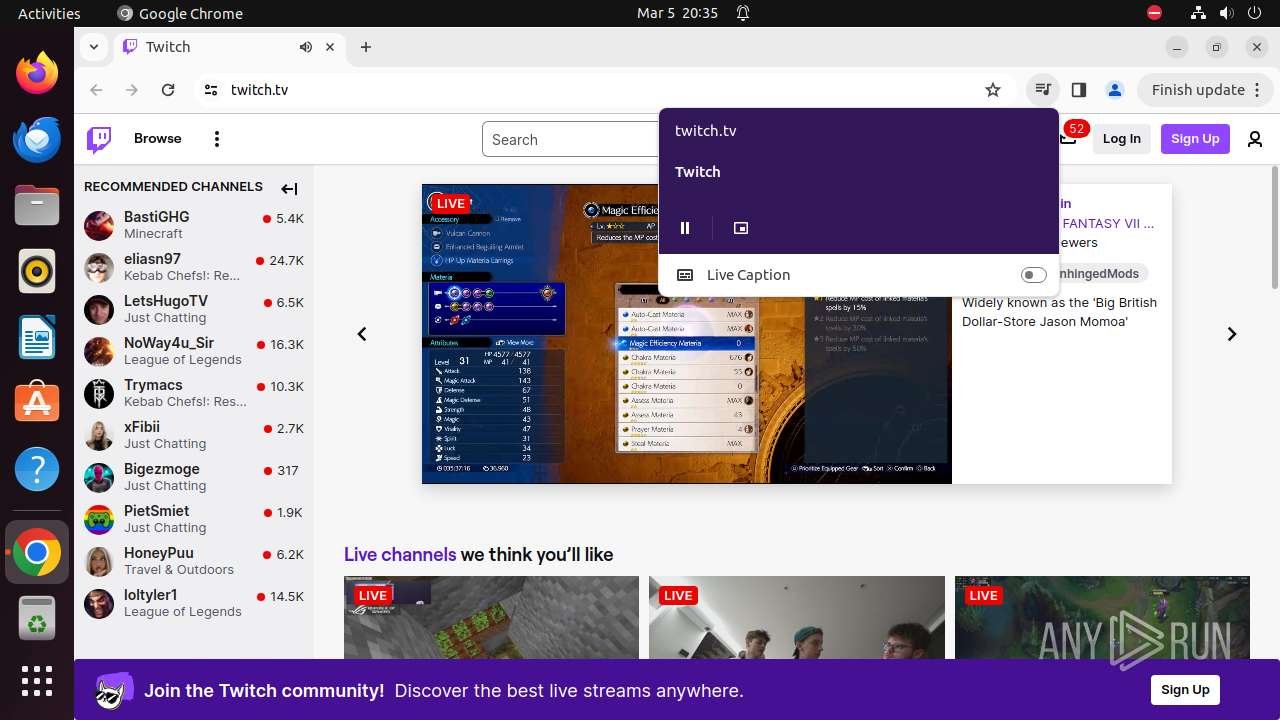
Task: Open Bigezmoge channel in sidebar
Action: click(194, 477)
